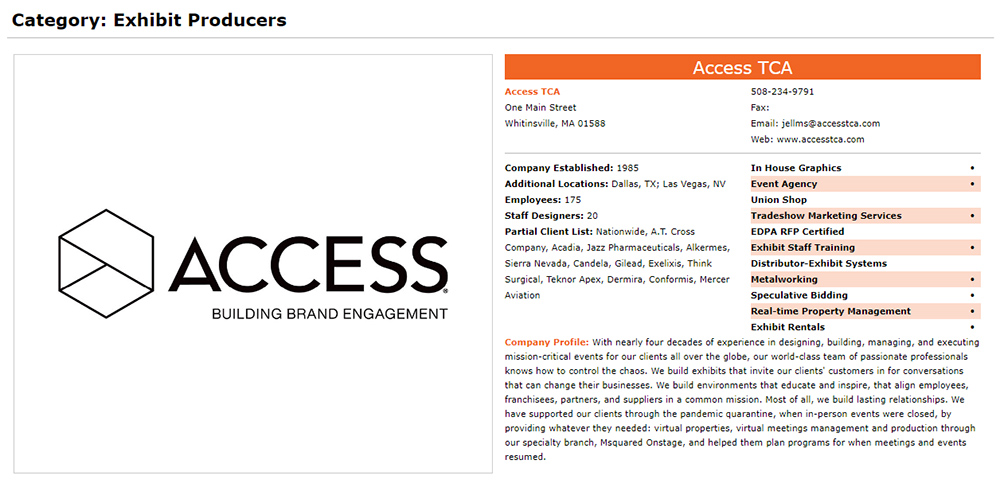Click the bullet dot beside Tradeshow Marketing Services
The width and height of the screenshot is (1000, 487).
tap(972, 216)
